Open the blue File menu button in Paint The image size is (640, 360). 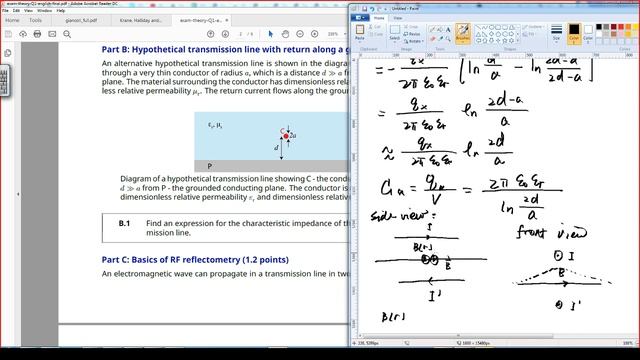tap(360, 18)
